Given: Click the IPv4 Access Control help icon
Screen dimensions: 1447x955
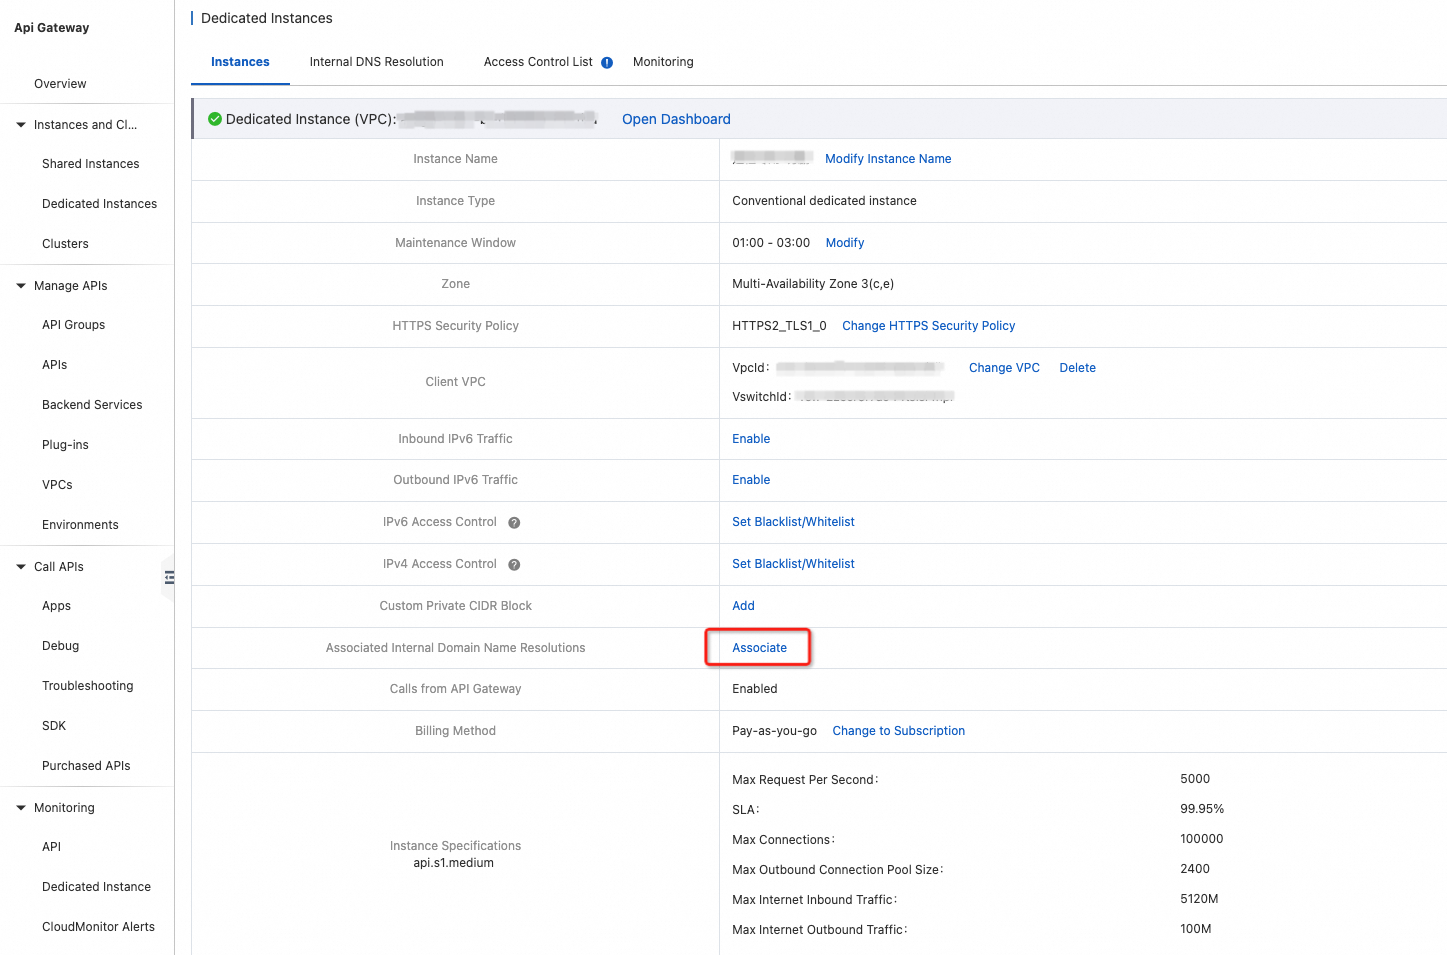Looking at the screenshot, I should (x=514, y=565).
